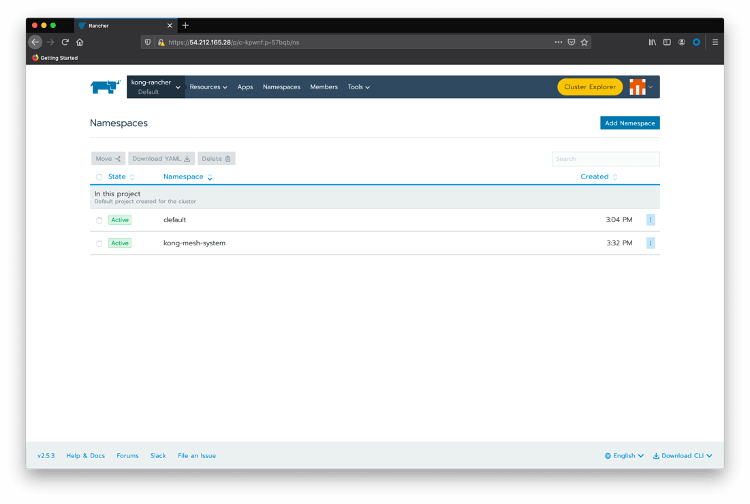750x504 pixels.
Task: Expand the kong-rancher cluster selector
Action: point(155,87)
